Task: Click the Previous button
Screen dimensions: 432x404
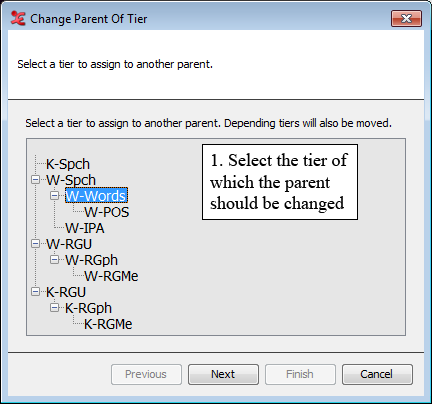Action: pos(146,374)
